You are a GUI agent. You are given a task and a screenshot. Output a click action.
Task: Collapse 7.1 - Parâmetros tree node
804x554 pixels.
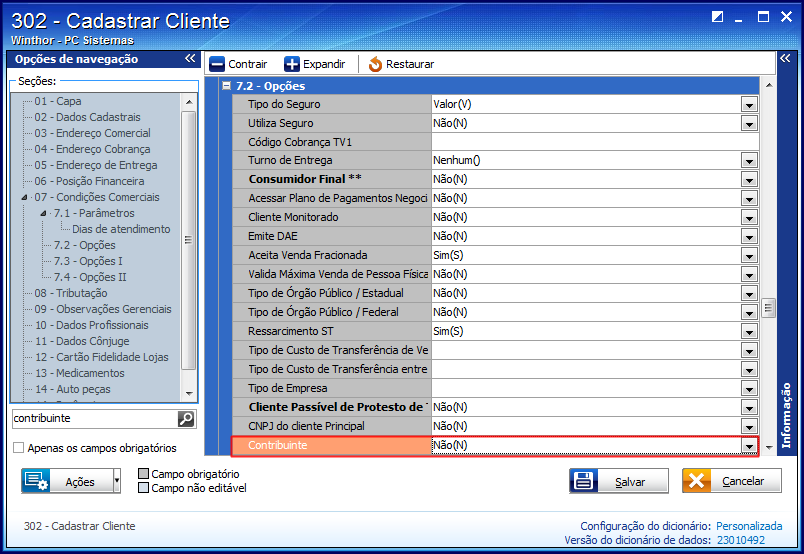tap(44, 213)
